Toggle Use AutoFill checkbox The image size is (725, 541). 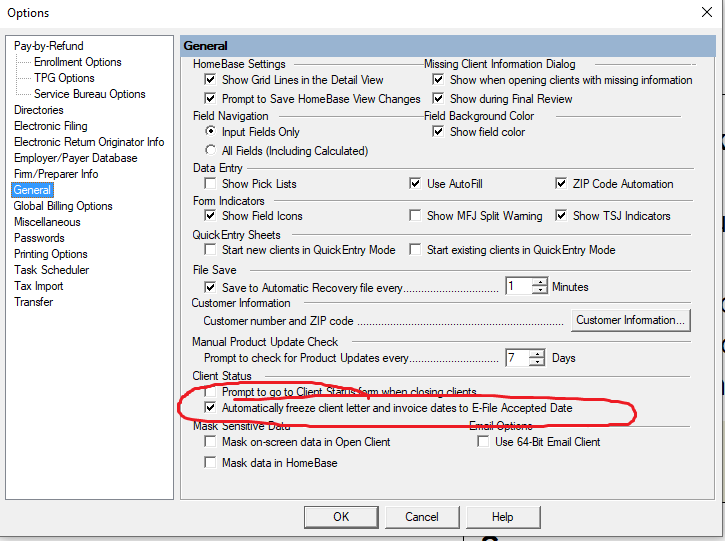click(416, 184)
